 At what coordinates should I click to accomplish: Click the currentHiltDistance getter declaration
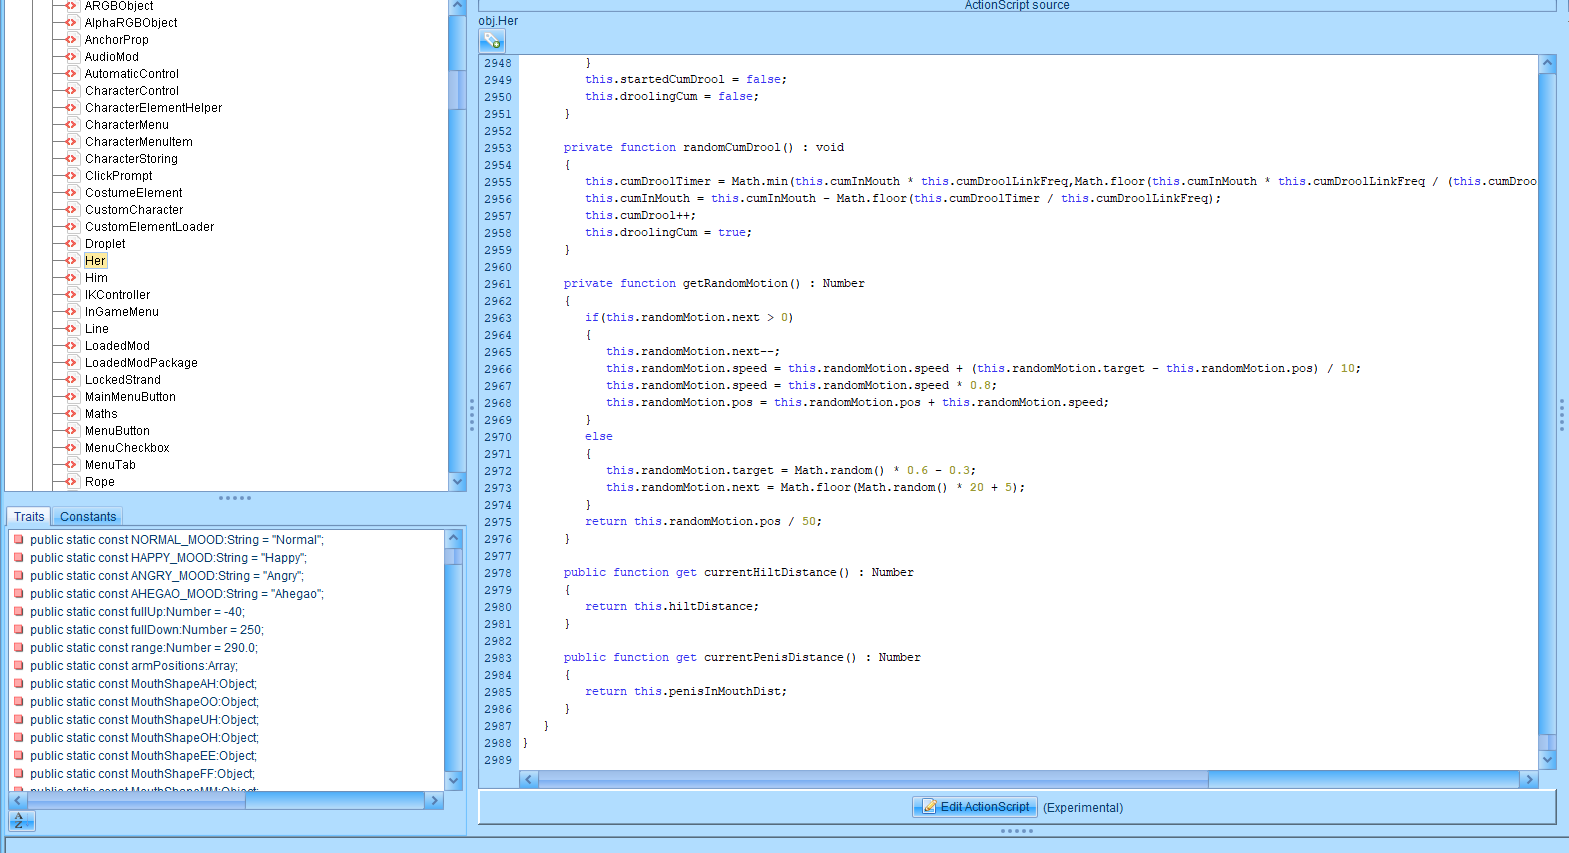coord(738,573)
